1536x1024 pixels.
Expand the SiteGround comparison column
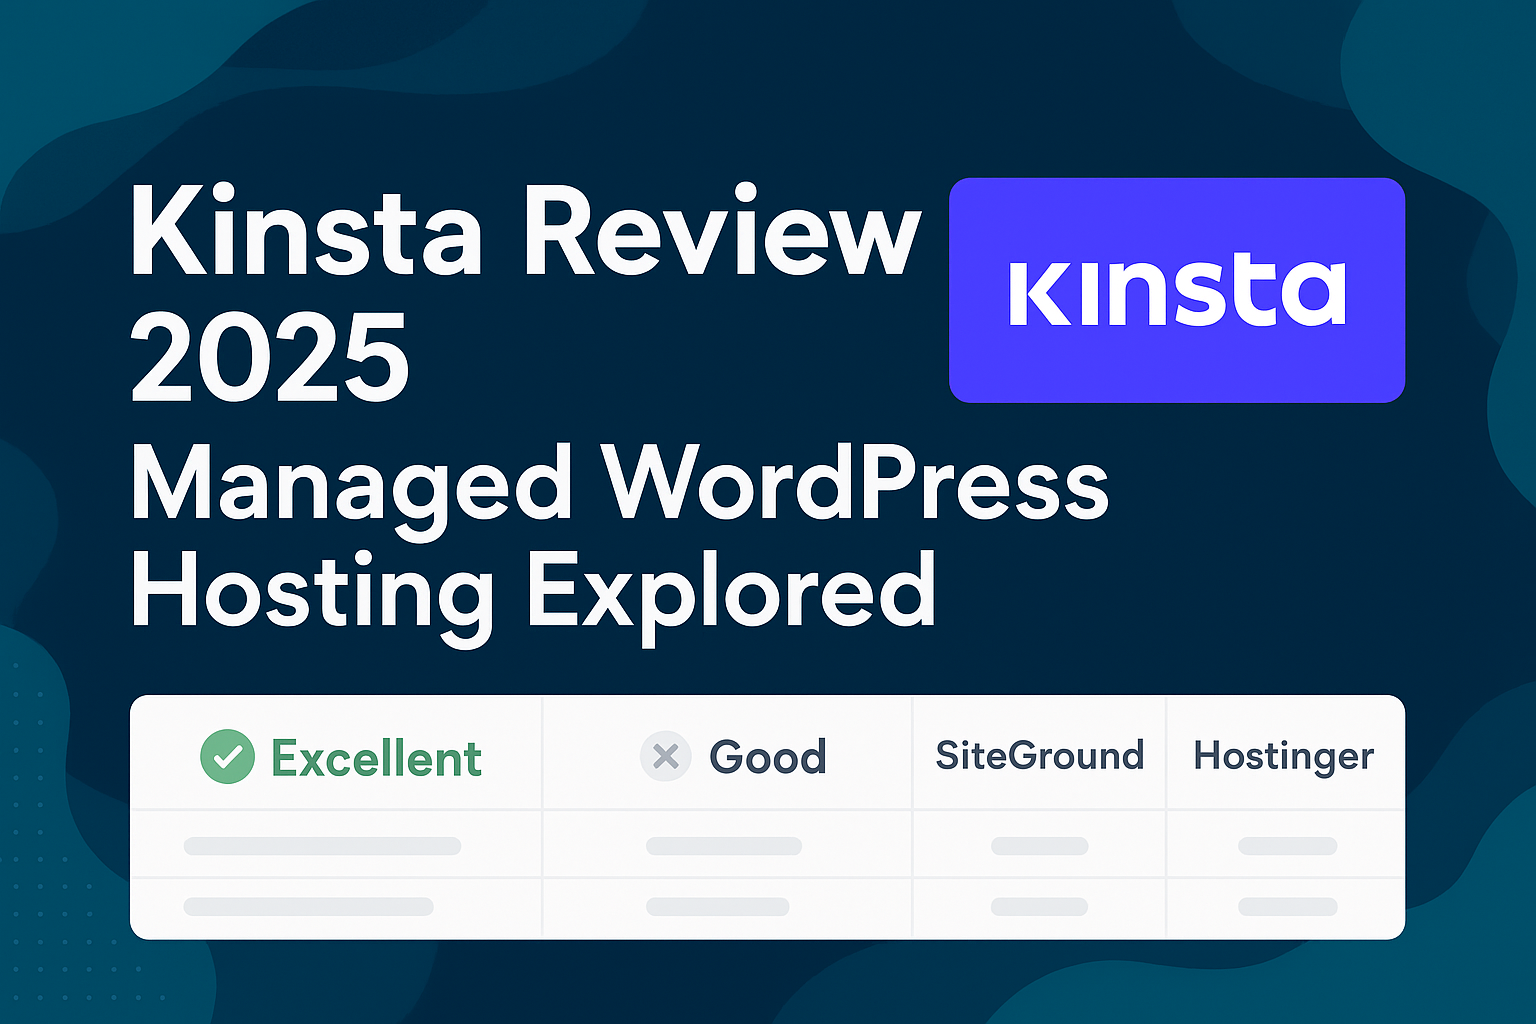(1039, 756)
